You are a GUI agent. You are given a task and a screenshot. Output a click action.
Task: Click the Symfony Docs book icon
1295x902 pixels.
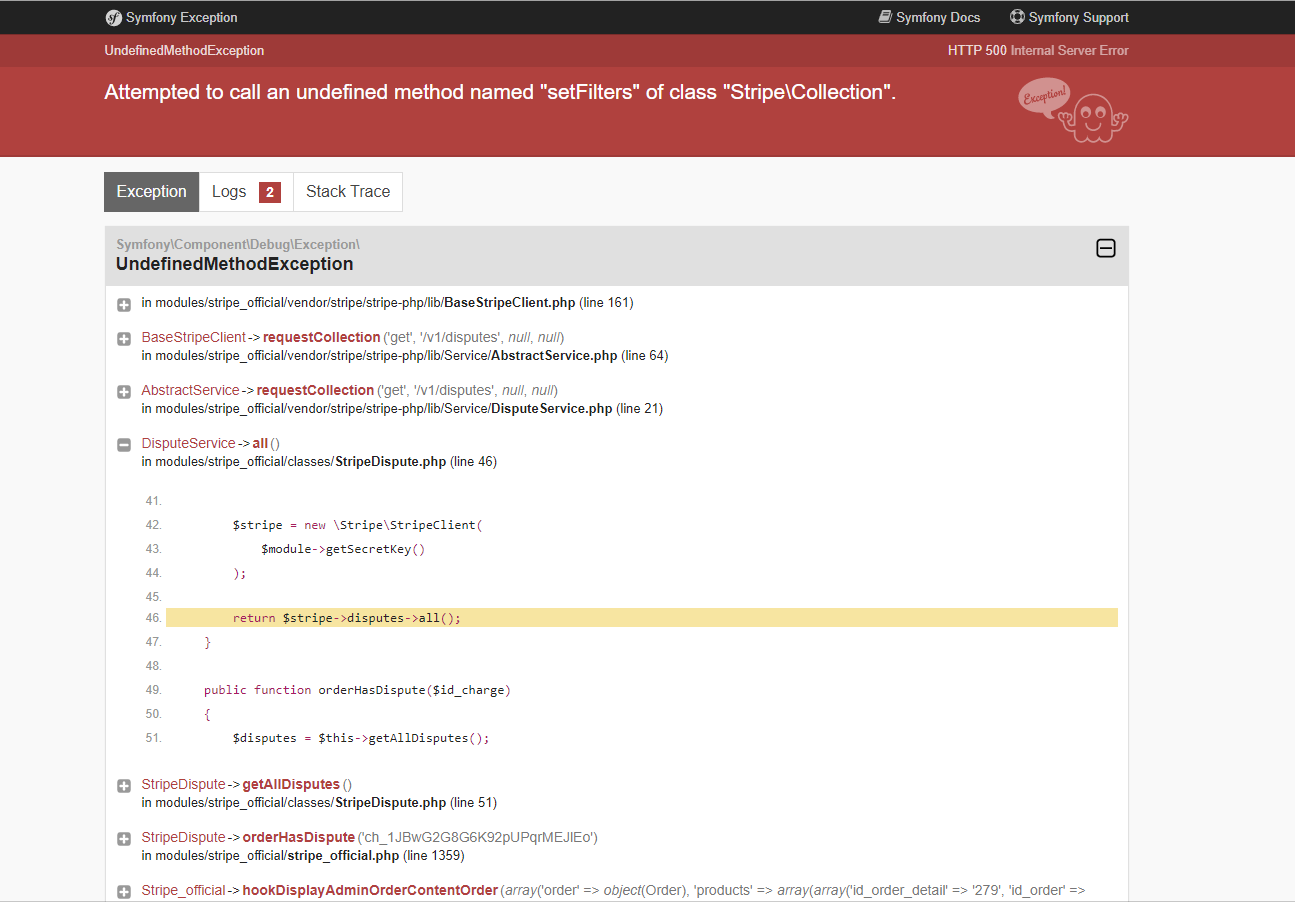click(885, 17)
